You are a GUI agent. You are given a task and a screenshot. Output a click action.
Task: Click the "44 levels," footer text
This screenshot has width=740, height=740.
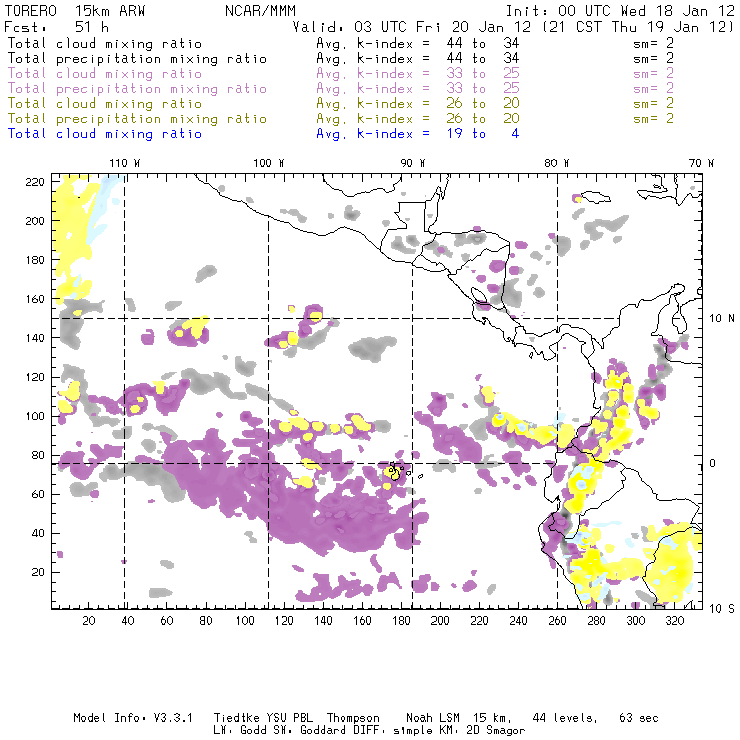[565, 719]
